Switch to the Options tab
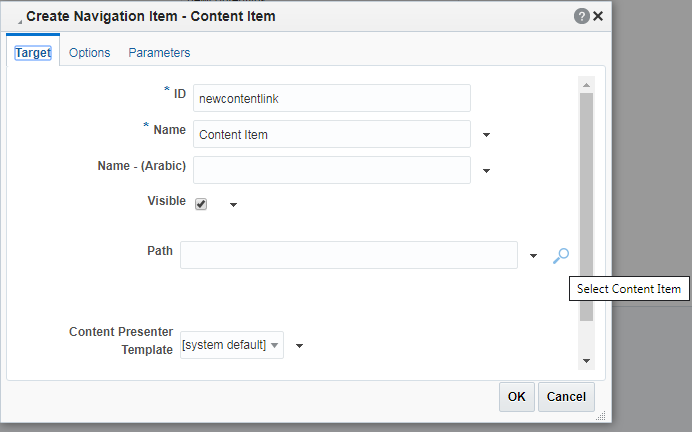The width and height of the screenshot is (692, 432). pos(90,53)
